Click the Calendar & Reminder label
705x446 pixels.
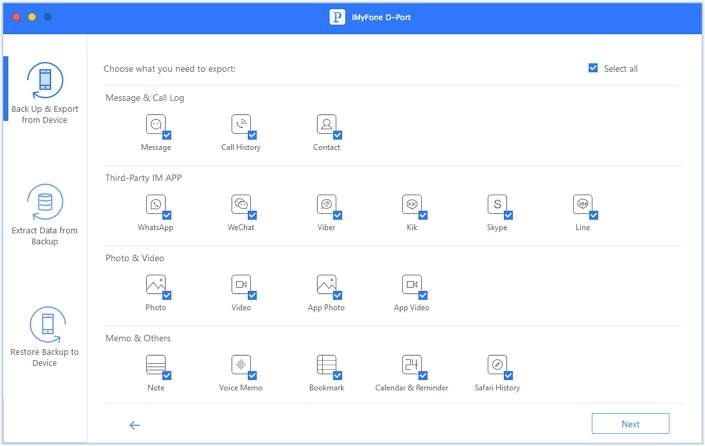[x=412, y=388]
